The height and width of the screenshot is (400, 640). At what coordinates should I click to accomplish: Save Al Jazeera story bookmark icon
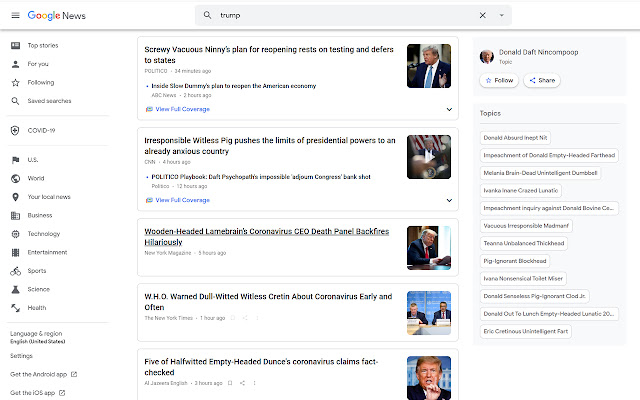point(230,383)
